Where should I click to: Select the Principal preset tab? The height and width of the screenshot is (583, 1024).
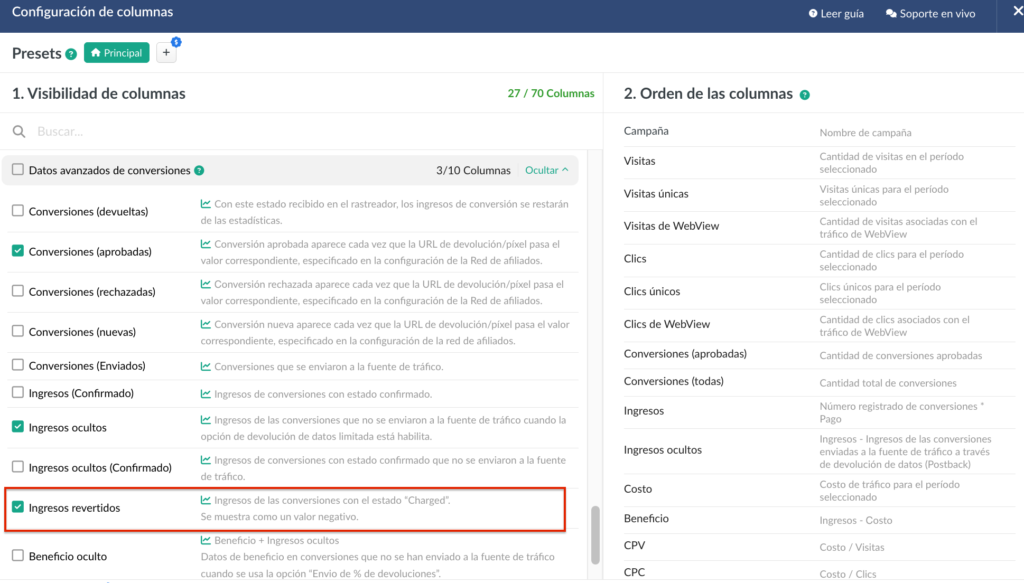[x=117, y=53]
